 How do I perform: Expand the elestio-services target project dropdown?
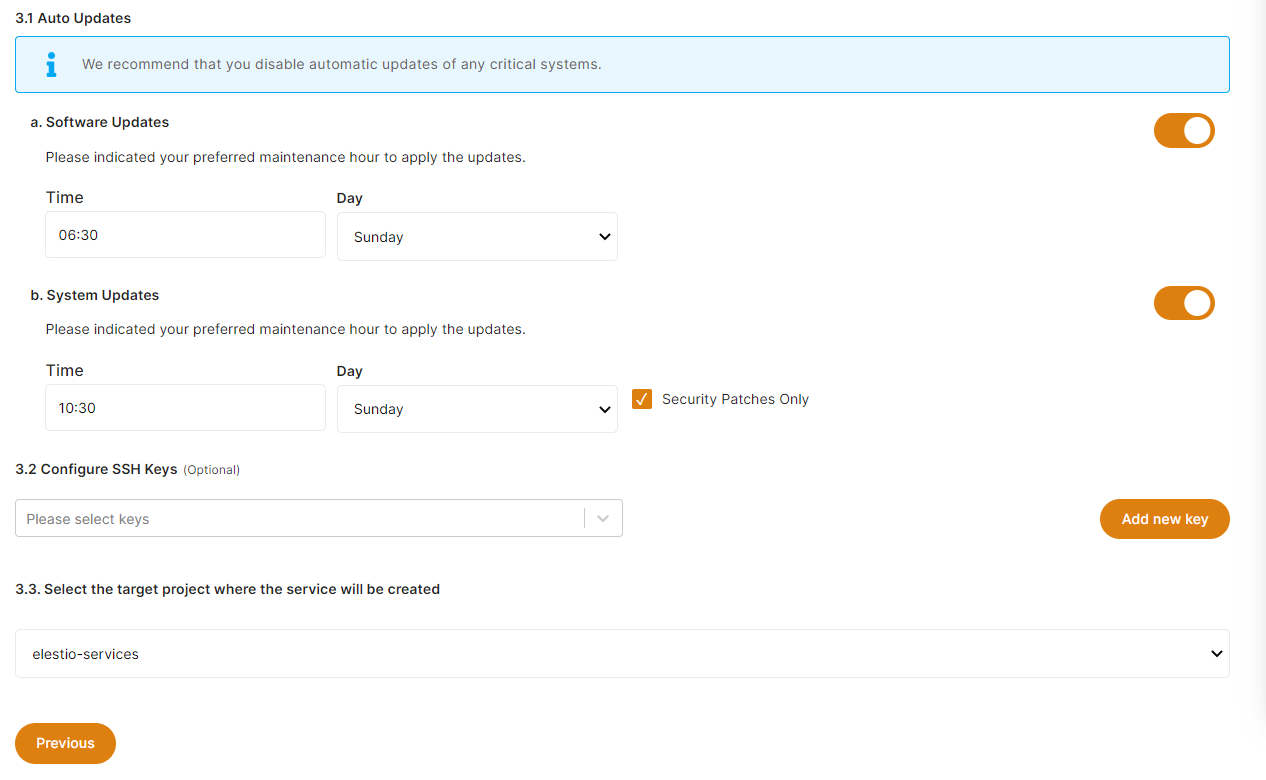(622, 654)
